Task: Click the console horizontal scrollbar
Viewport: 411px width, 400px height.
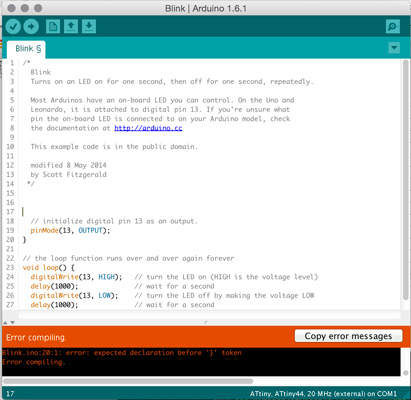Action: (128, 381)
